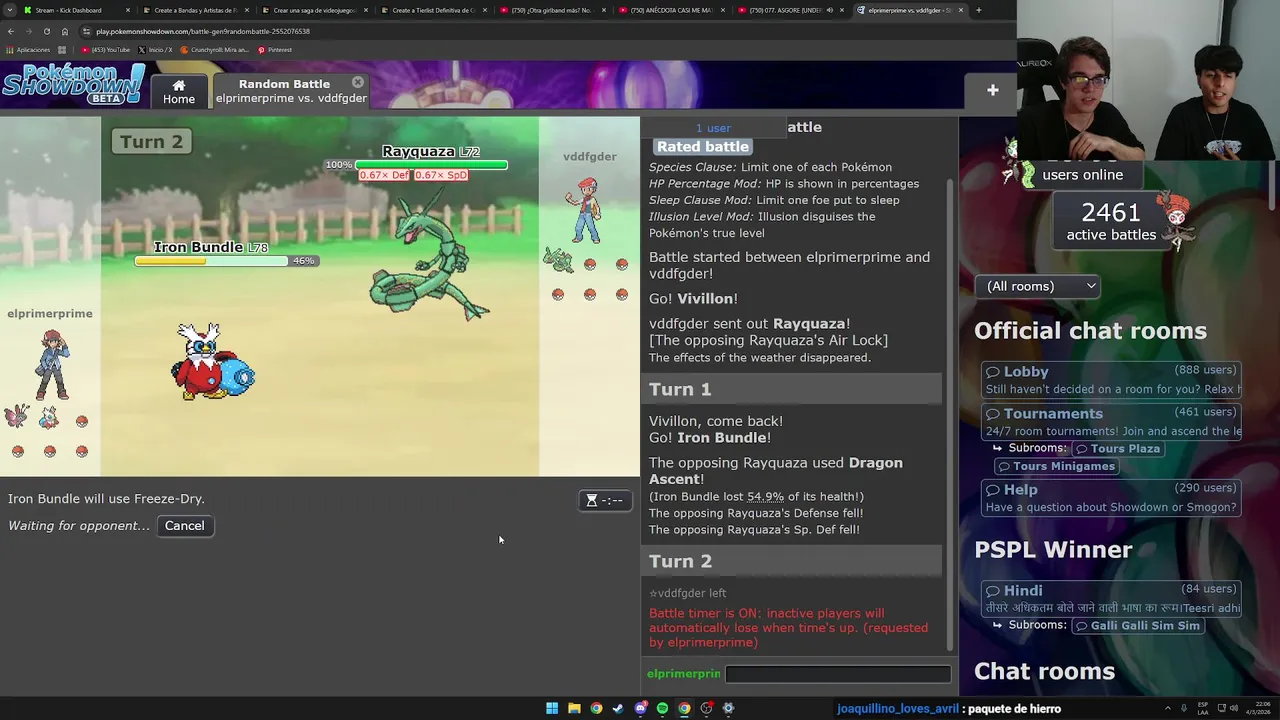Click the Turn 2 heading in battle log
Image resolution: width=1280 pixels, height=720 pixels.
point(680,561)
